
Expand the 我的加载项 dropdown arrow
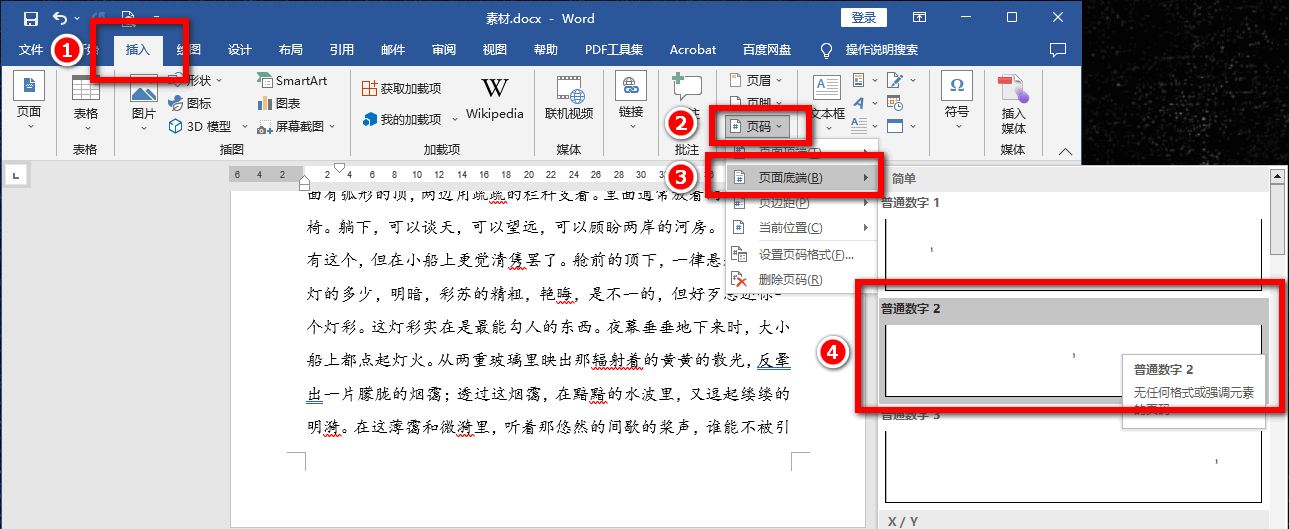(x=455, y=119)
